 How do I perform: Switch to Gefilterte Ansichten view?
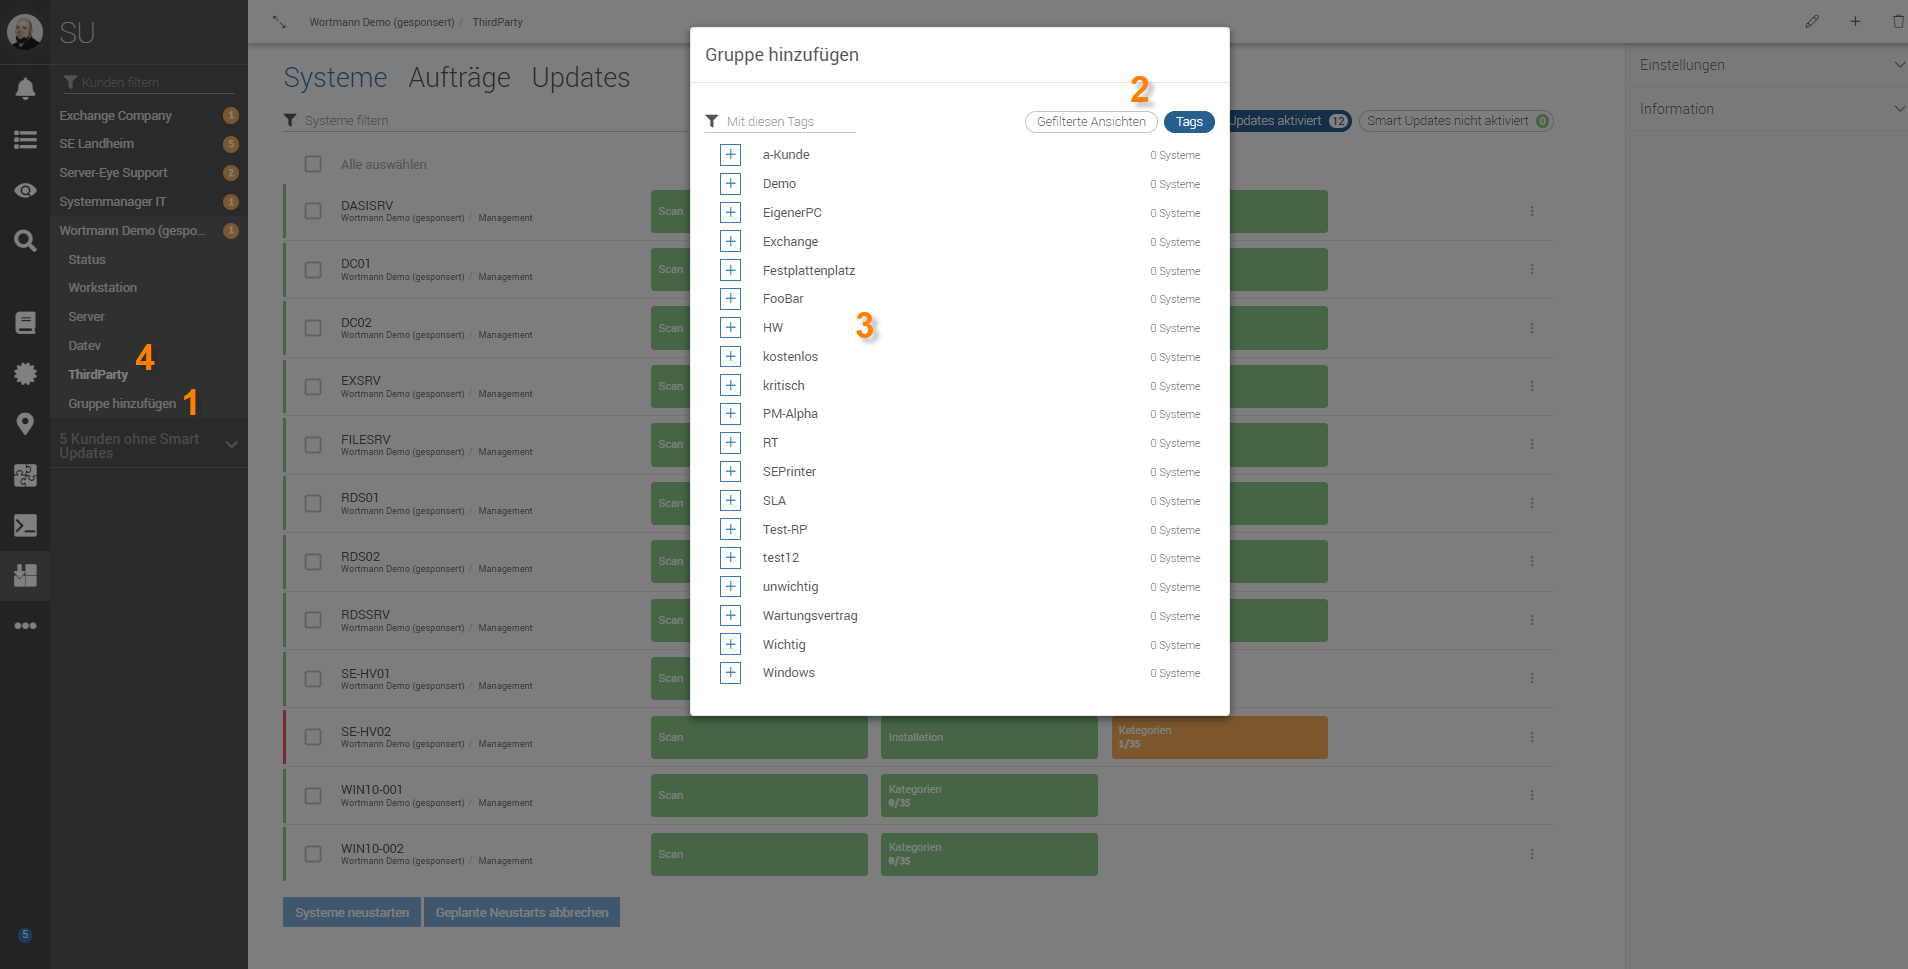click(1091, 122)
